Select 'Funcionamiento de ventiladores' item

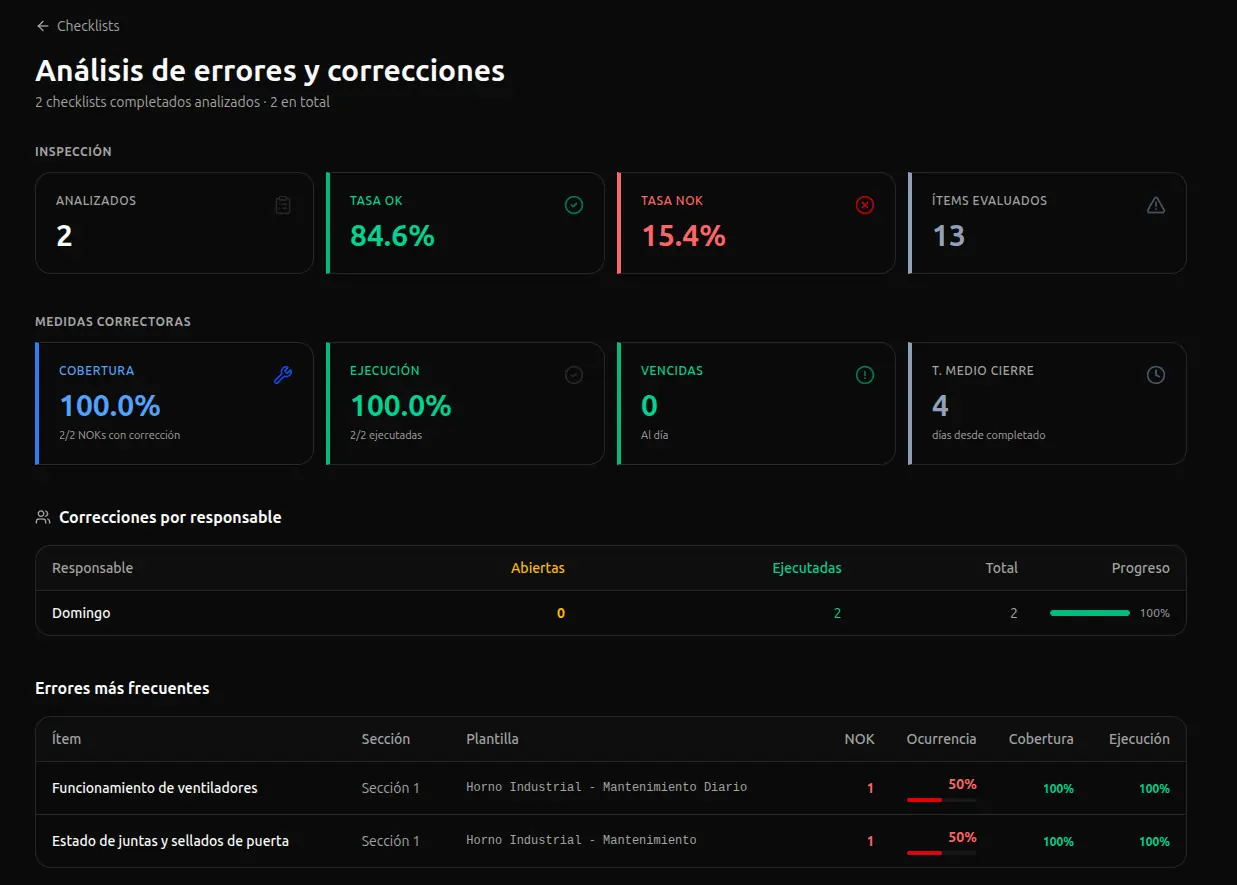point(155,788)
